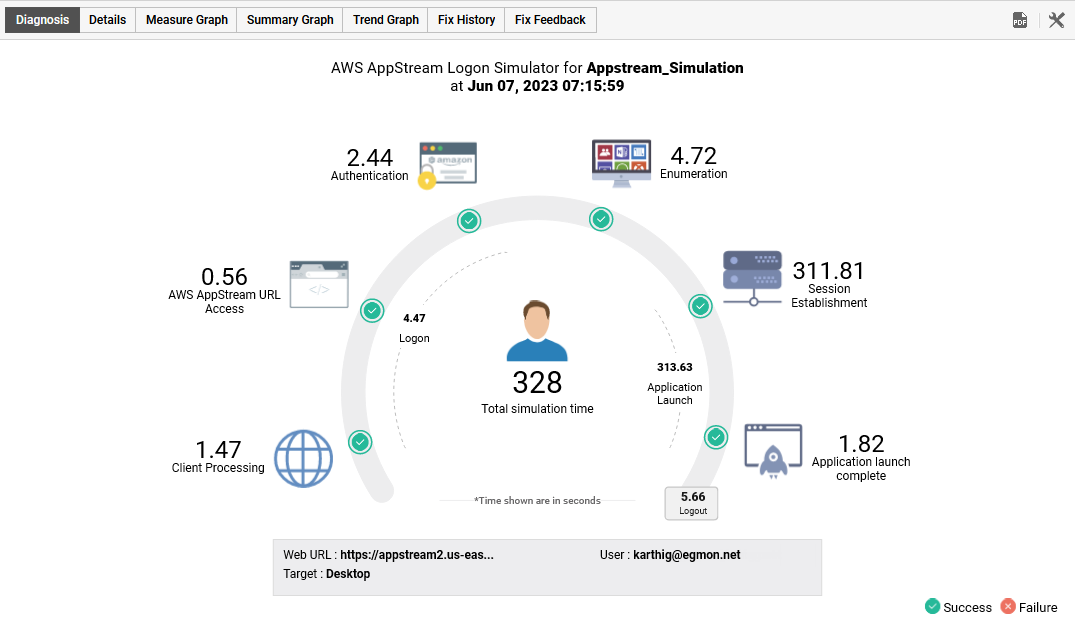Click the Target value Desktop

tap(348, 574)
